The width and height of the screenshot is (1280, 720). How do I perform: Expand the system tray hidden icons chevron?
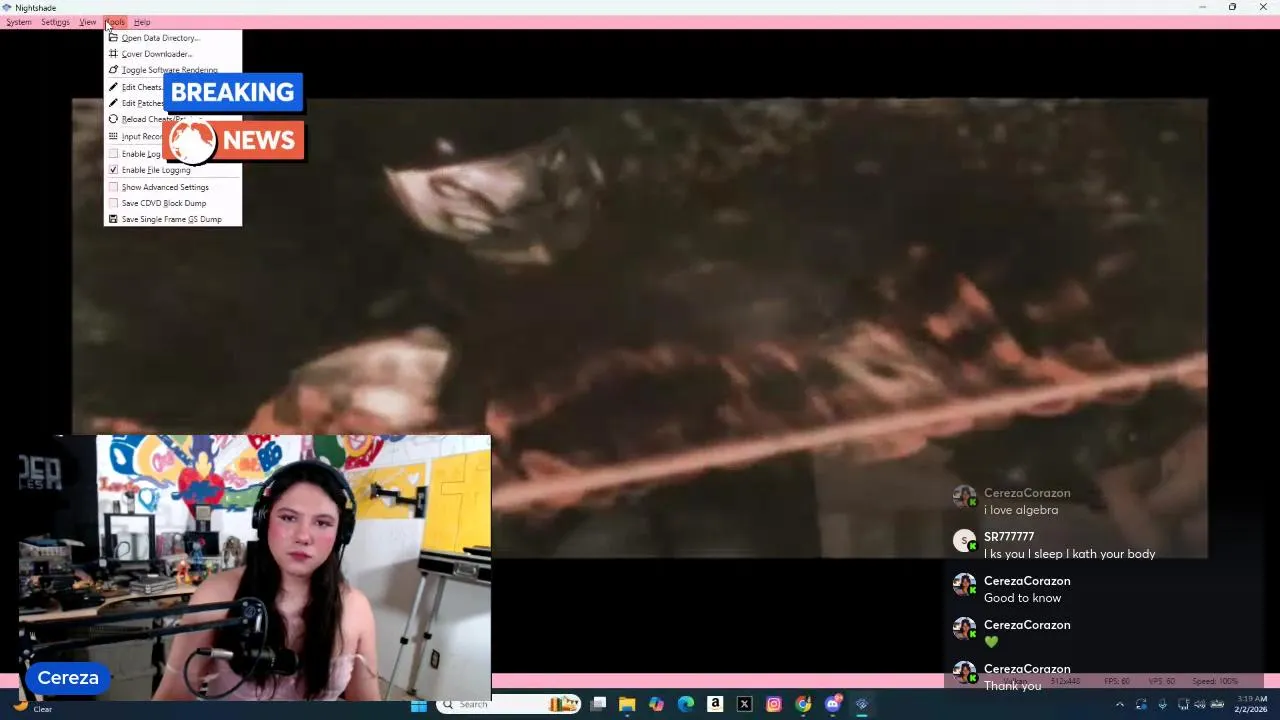pos(1119,704)
